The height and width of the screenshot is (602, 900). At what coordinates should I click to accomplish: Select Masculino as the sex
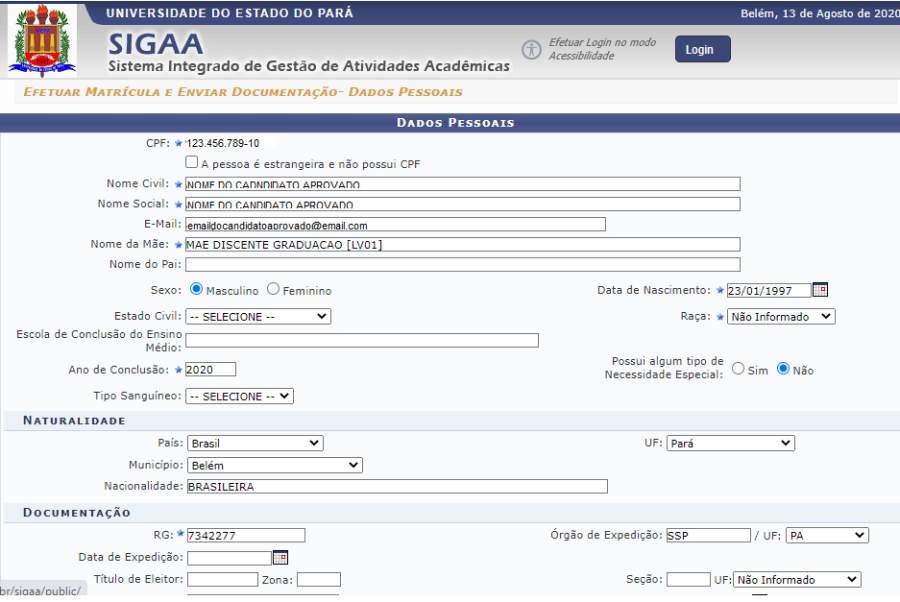[x=196, y=290]
